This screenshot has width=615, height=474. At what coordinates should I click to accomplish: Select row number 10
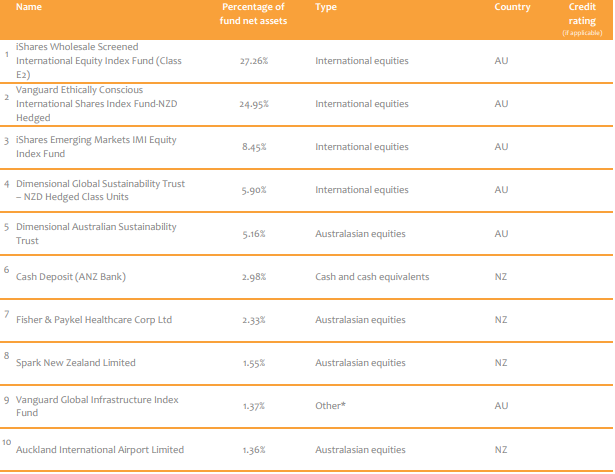[x=7, y=442]
